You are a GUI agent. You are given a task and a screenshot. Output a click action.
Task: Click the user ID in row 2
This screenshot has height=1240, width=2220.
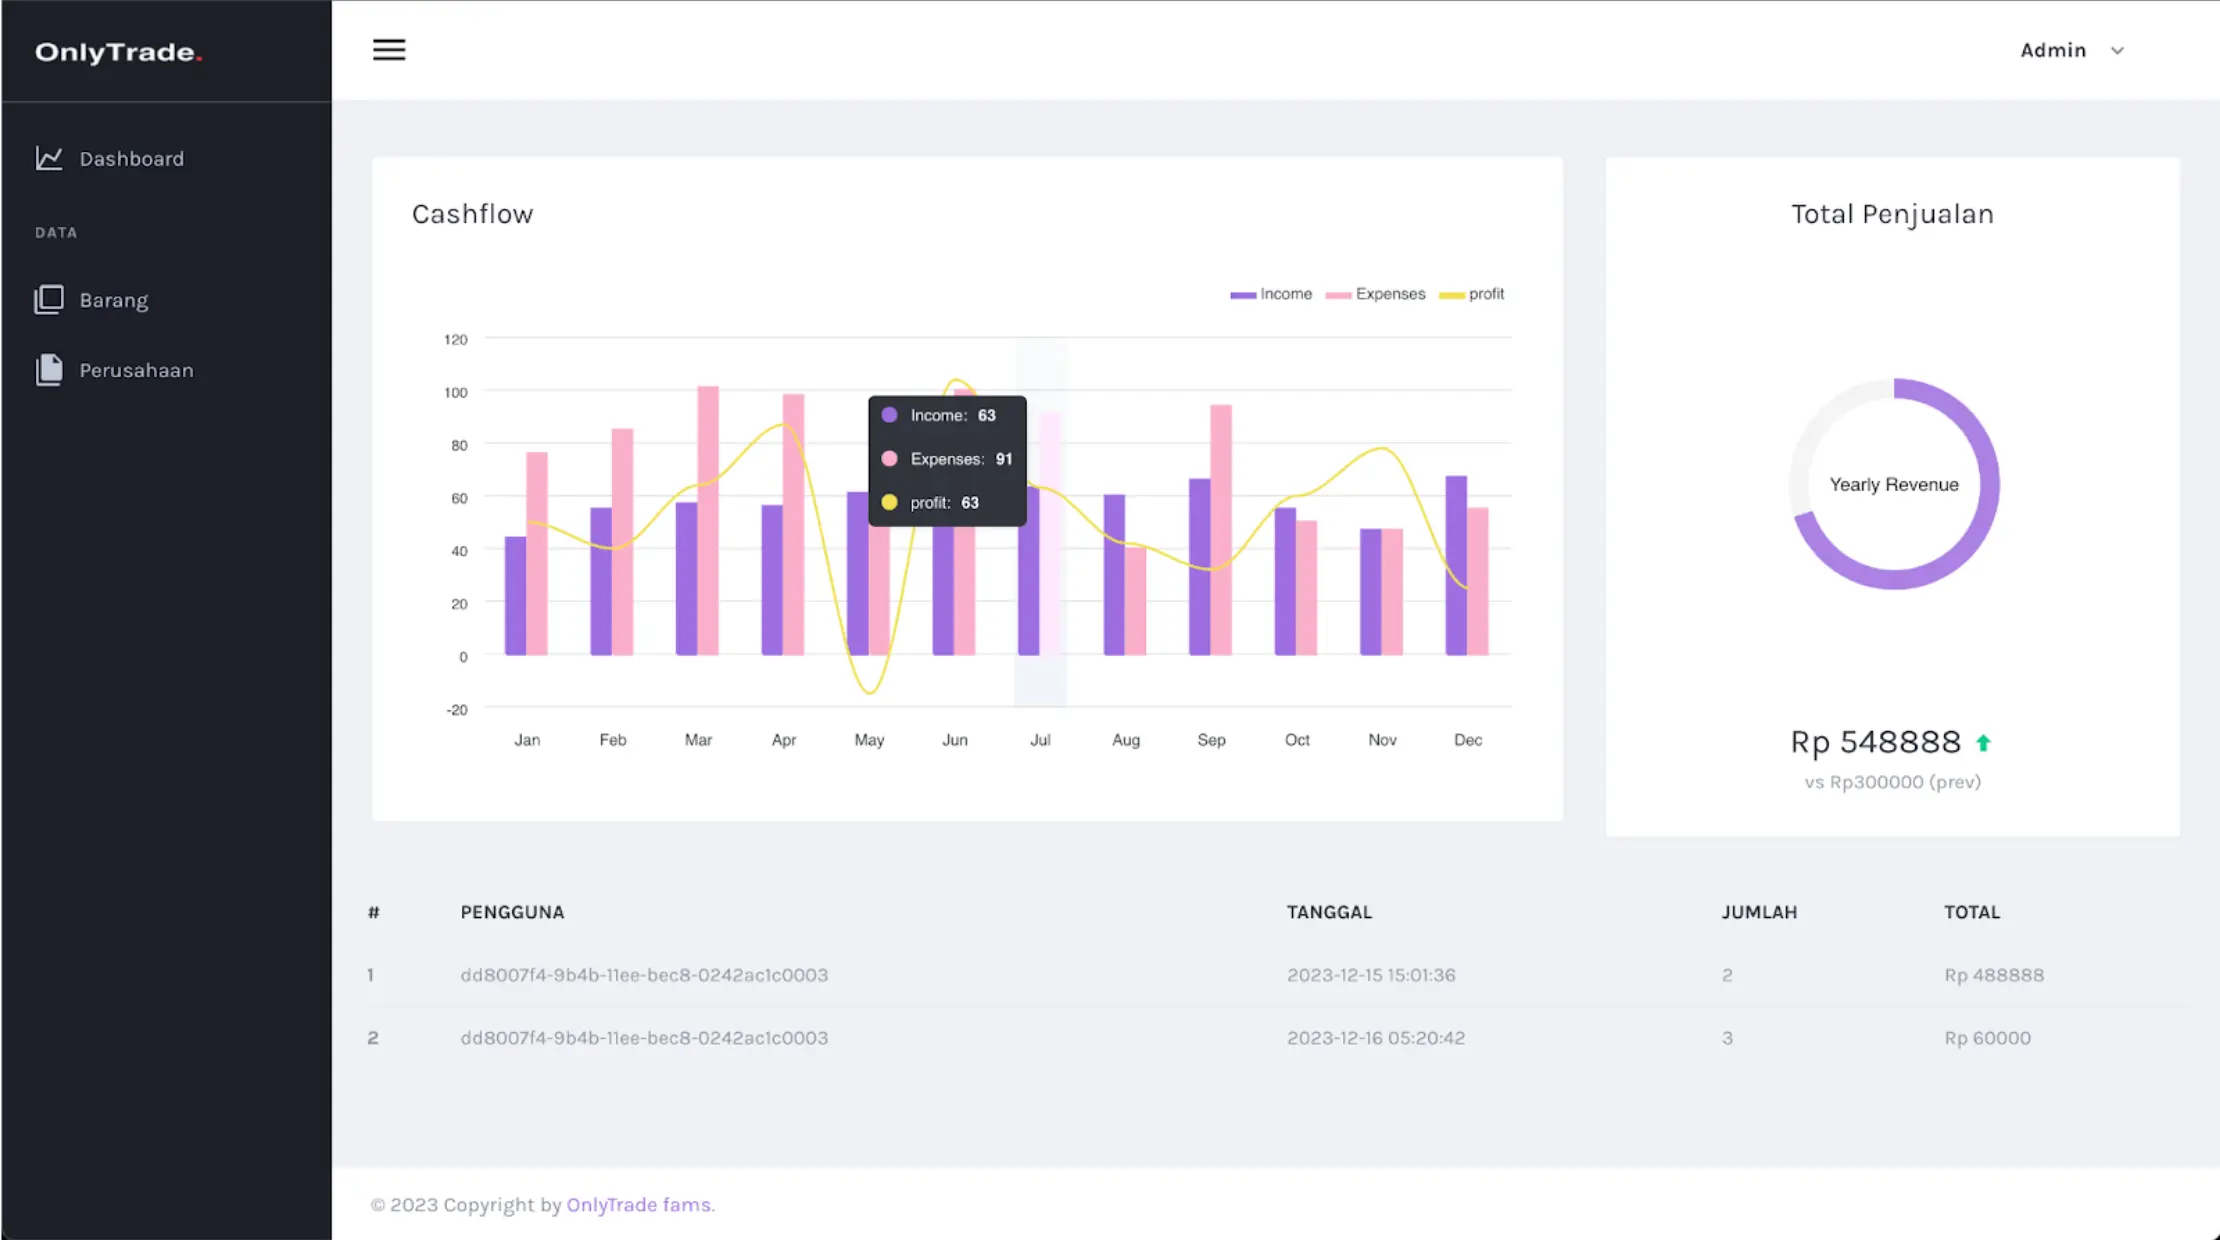click(x=644, y=1038)
